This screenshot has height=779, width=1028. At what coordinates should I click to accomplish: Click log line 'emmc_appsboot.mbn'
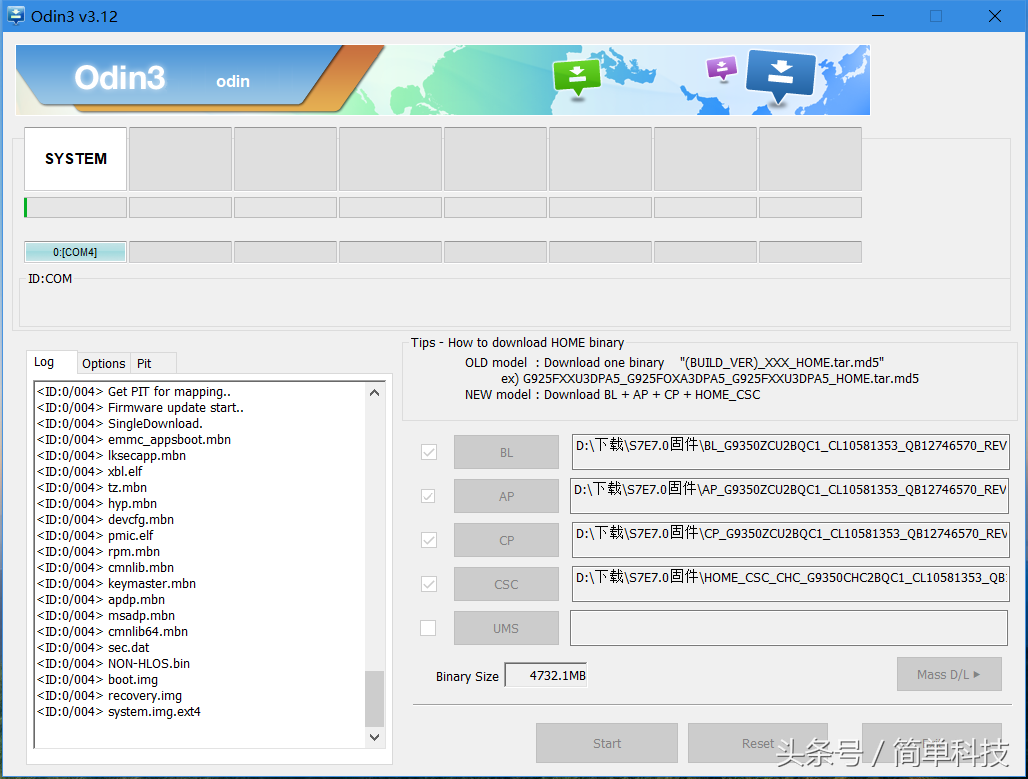click(x=134, y=439)
